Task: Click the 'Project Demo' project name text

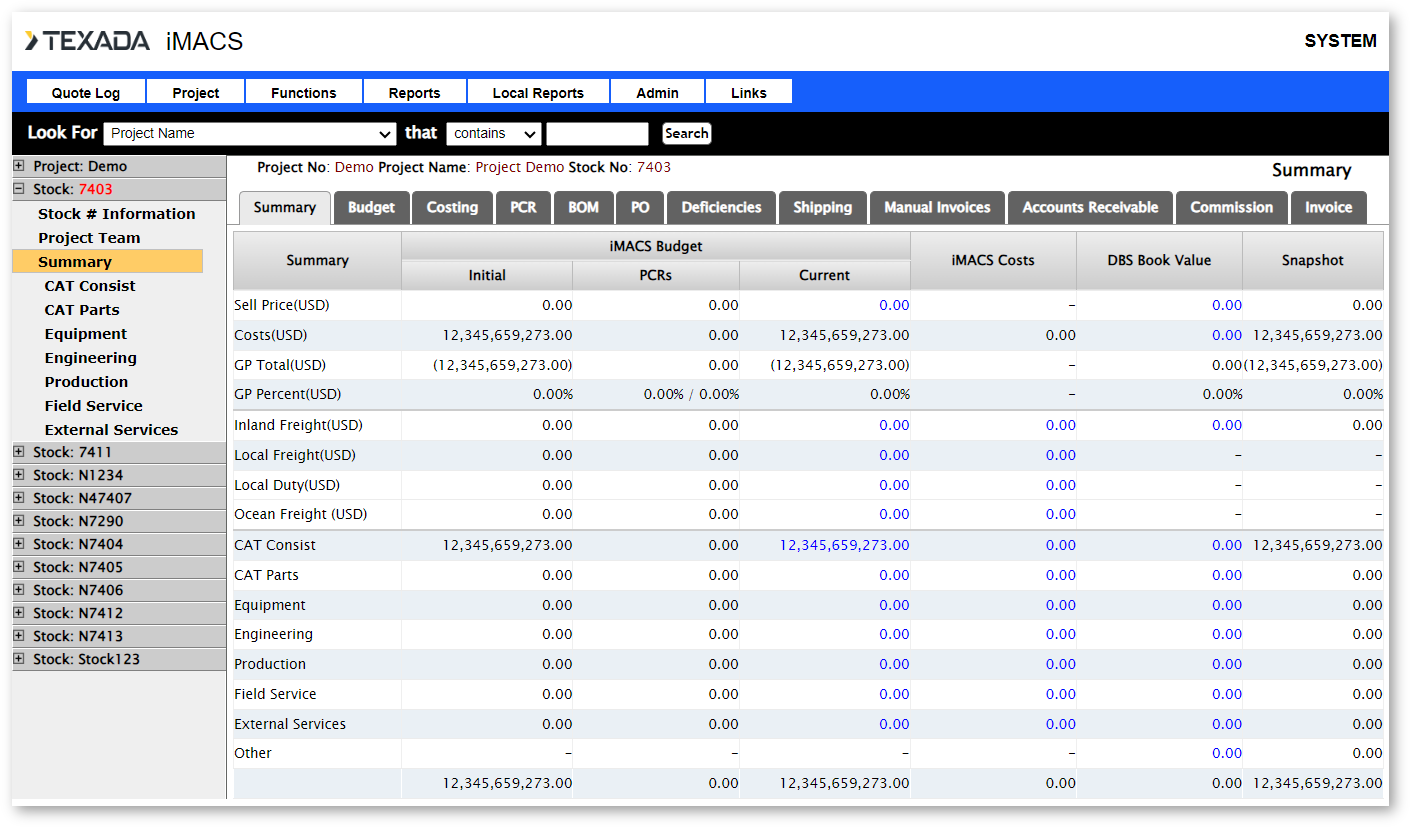Action: click(520, 167)
